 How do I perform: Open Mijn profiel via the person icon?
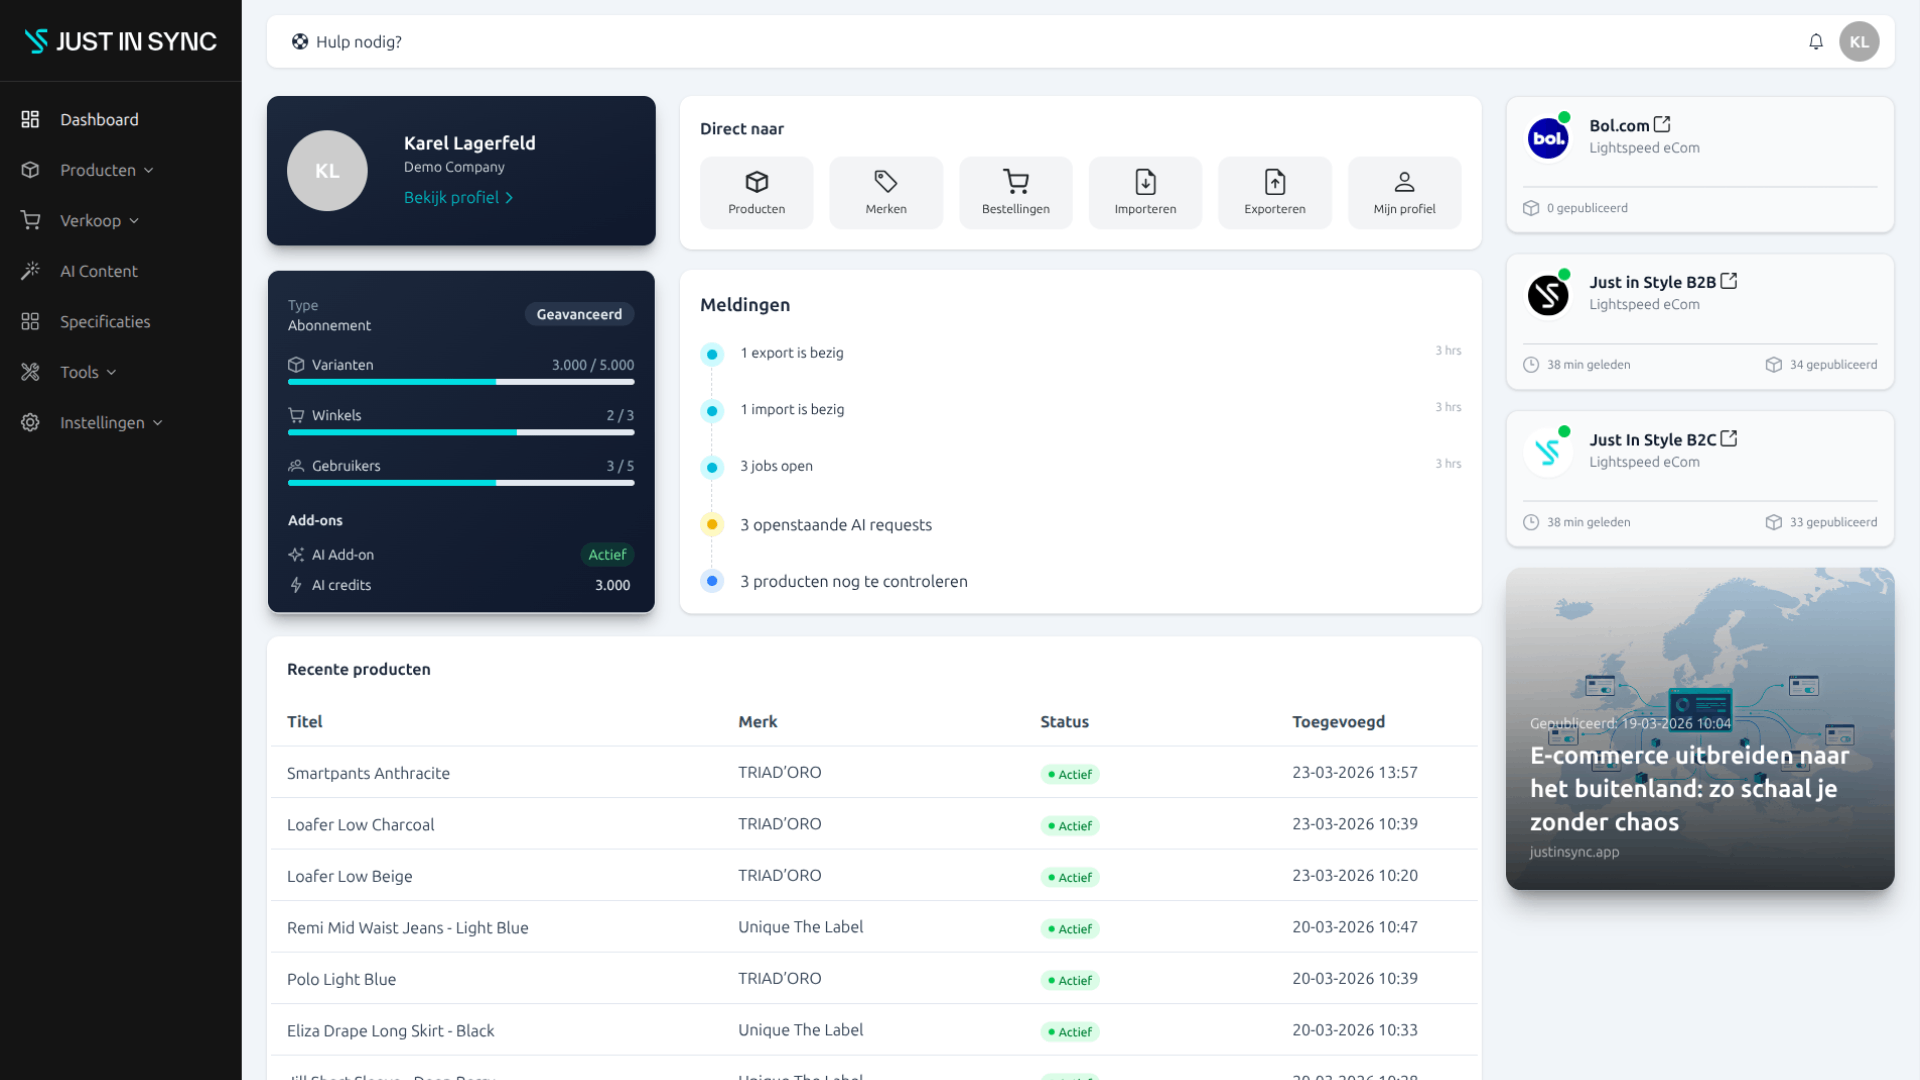[1404, 181]
